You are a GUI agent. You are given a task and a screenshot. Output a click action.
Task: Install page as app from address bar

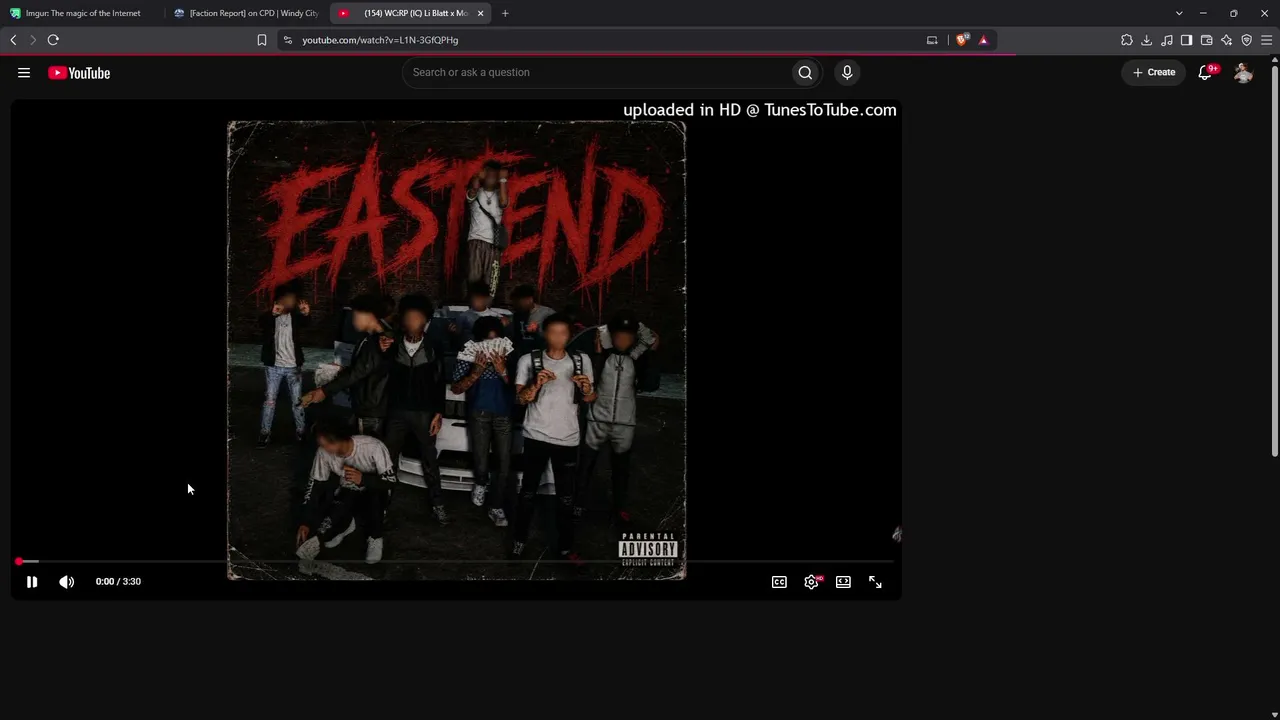tap(932, 40)
